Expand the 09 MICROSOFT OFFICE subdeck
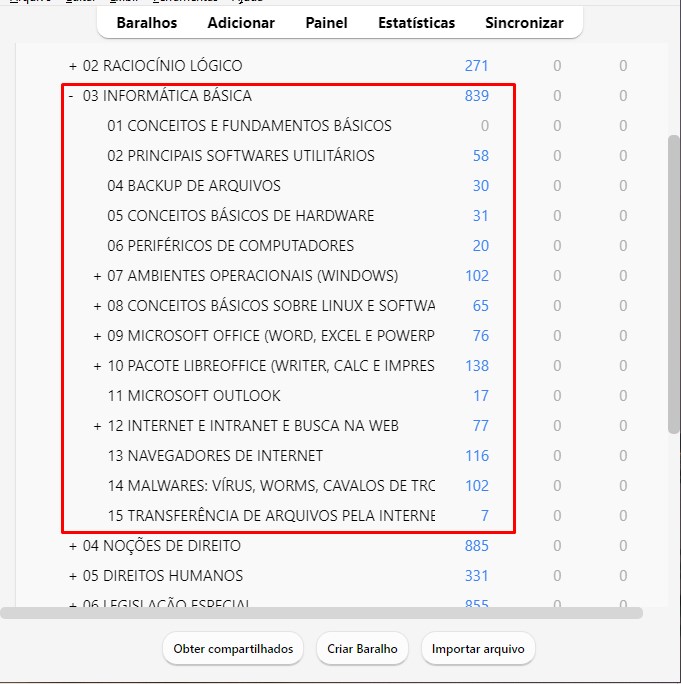Image resolution: width=681 pixels, height=684 pixels. point(97,336)
